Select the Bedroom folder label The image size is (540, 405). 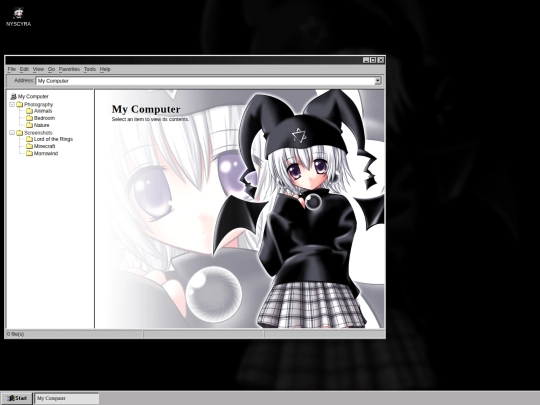(x=44, y=118)
